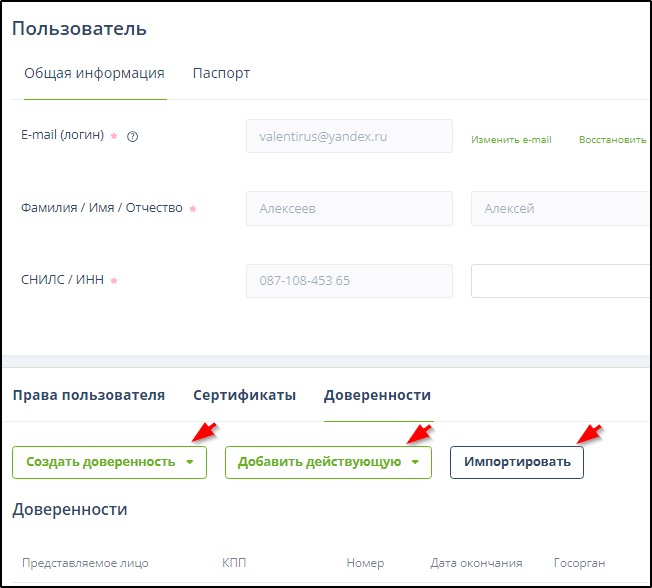Click the Дата окончания column header
Image resolution: width=652 pixels, height=588 pixels.
(476, 563)
